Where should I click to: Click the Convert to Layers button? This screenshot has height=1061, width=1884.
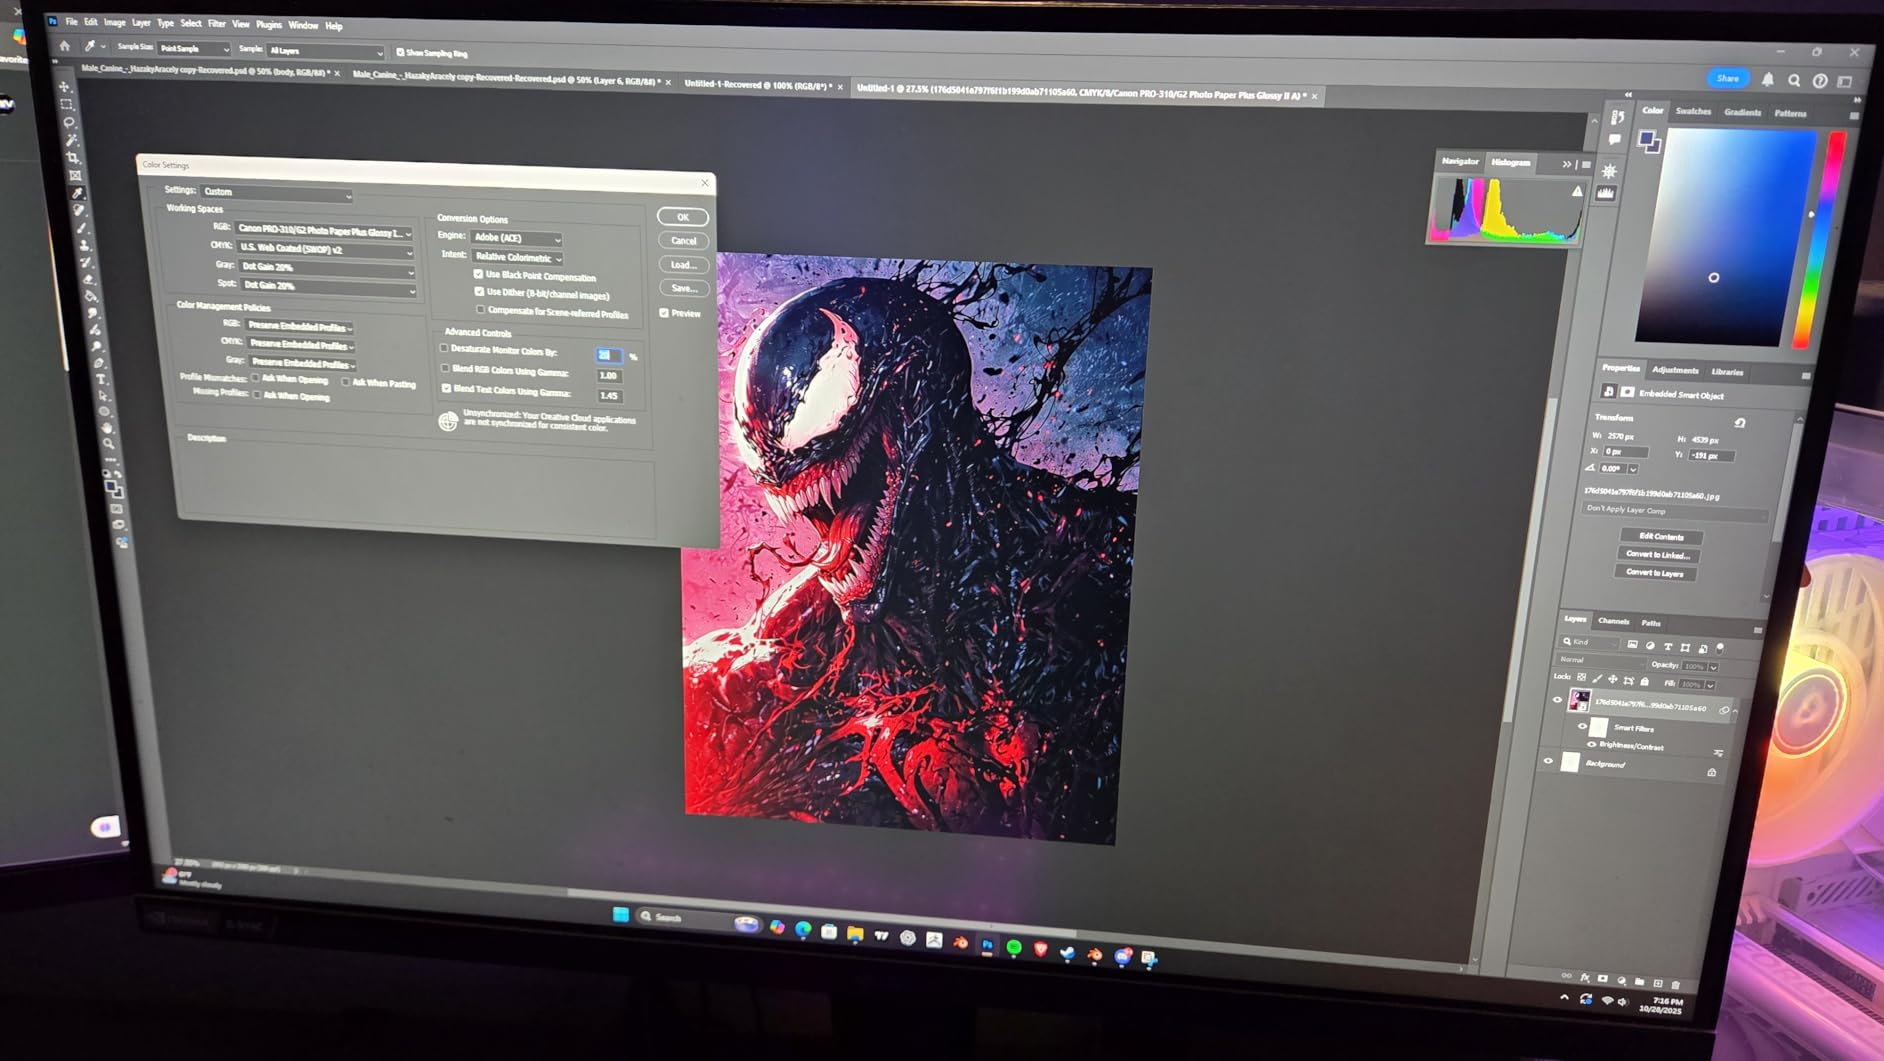tap(1656, 572)
